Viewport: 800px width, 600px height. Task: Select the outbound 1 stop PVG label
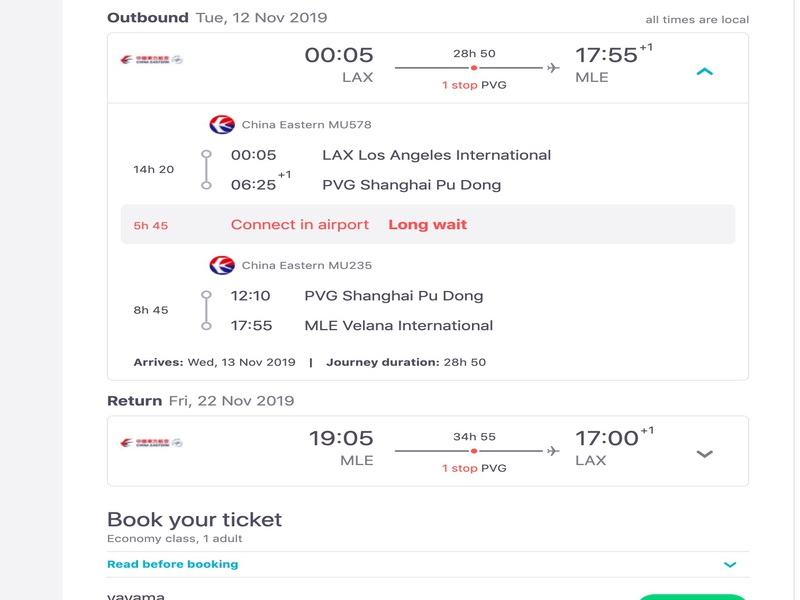tap(474, 85)
